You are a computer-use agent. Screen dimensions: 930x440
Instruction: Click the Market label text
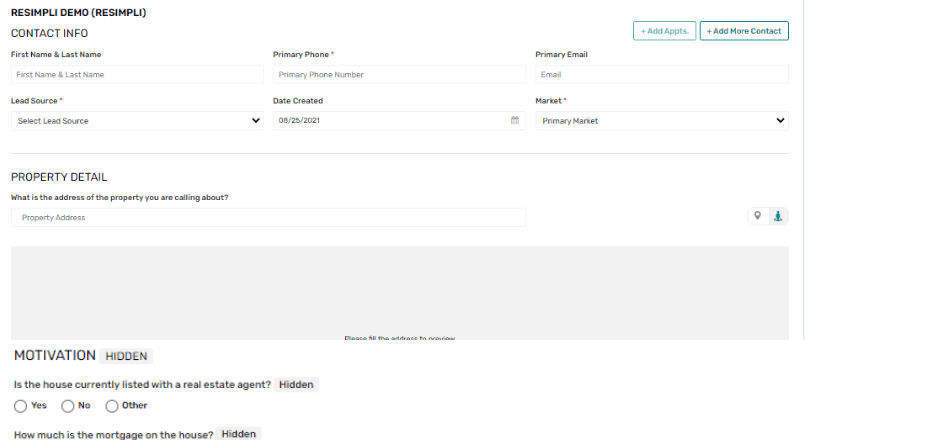[549, 101]
